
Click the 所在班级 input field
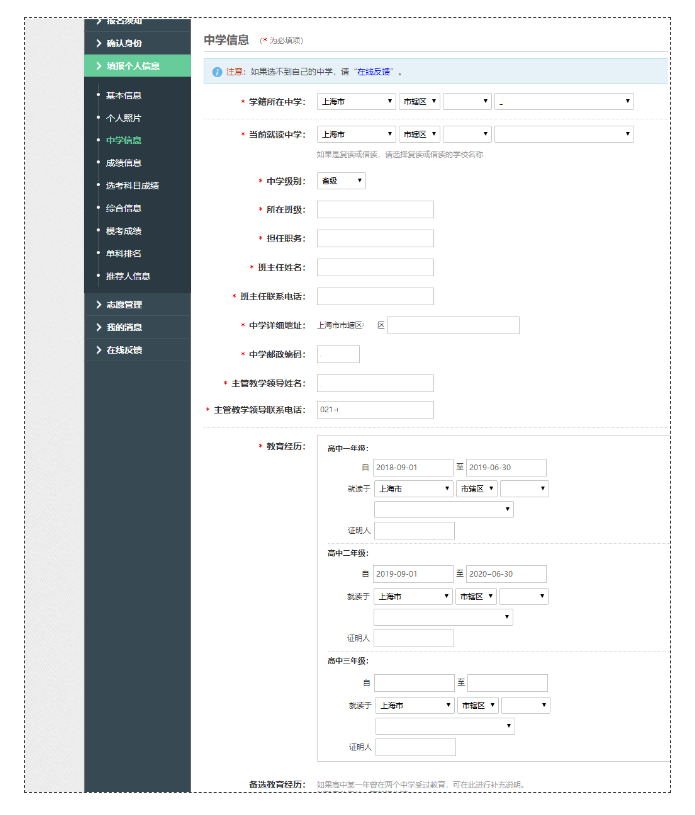[375, 209]
